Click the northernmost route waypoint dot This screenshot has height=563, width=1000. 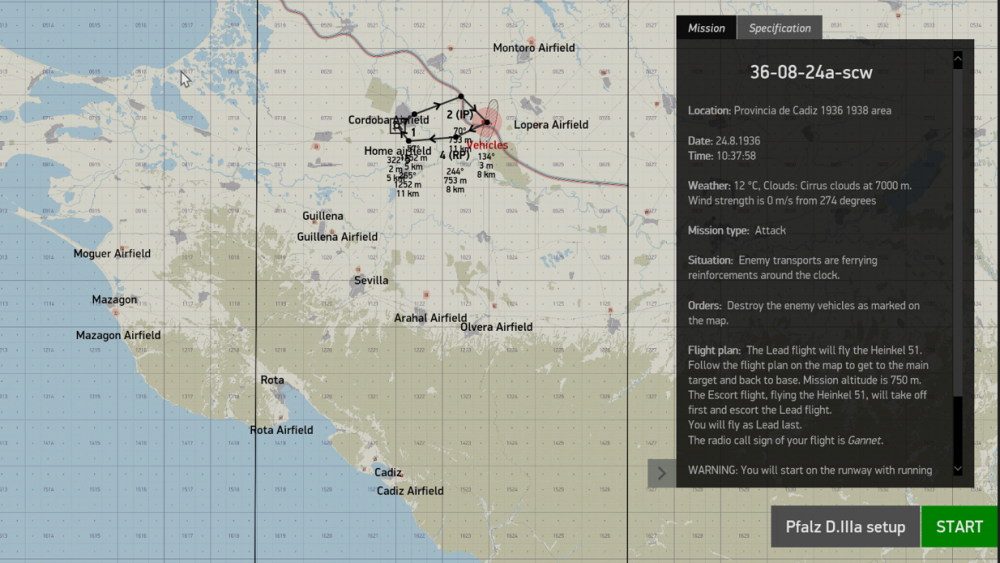(x=460, y=96)
